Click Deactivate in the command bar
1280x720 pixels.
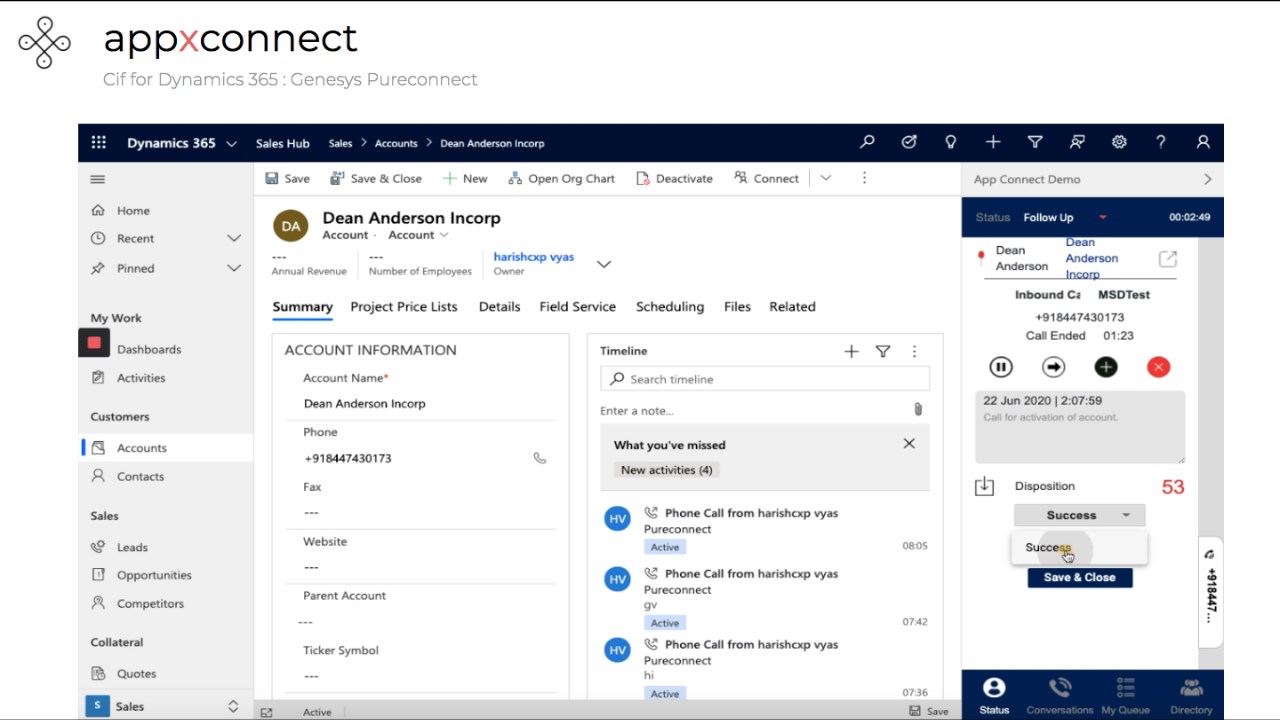[x=674, y=179]
